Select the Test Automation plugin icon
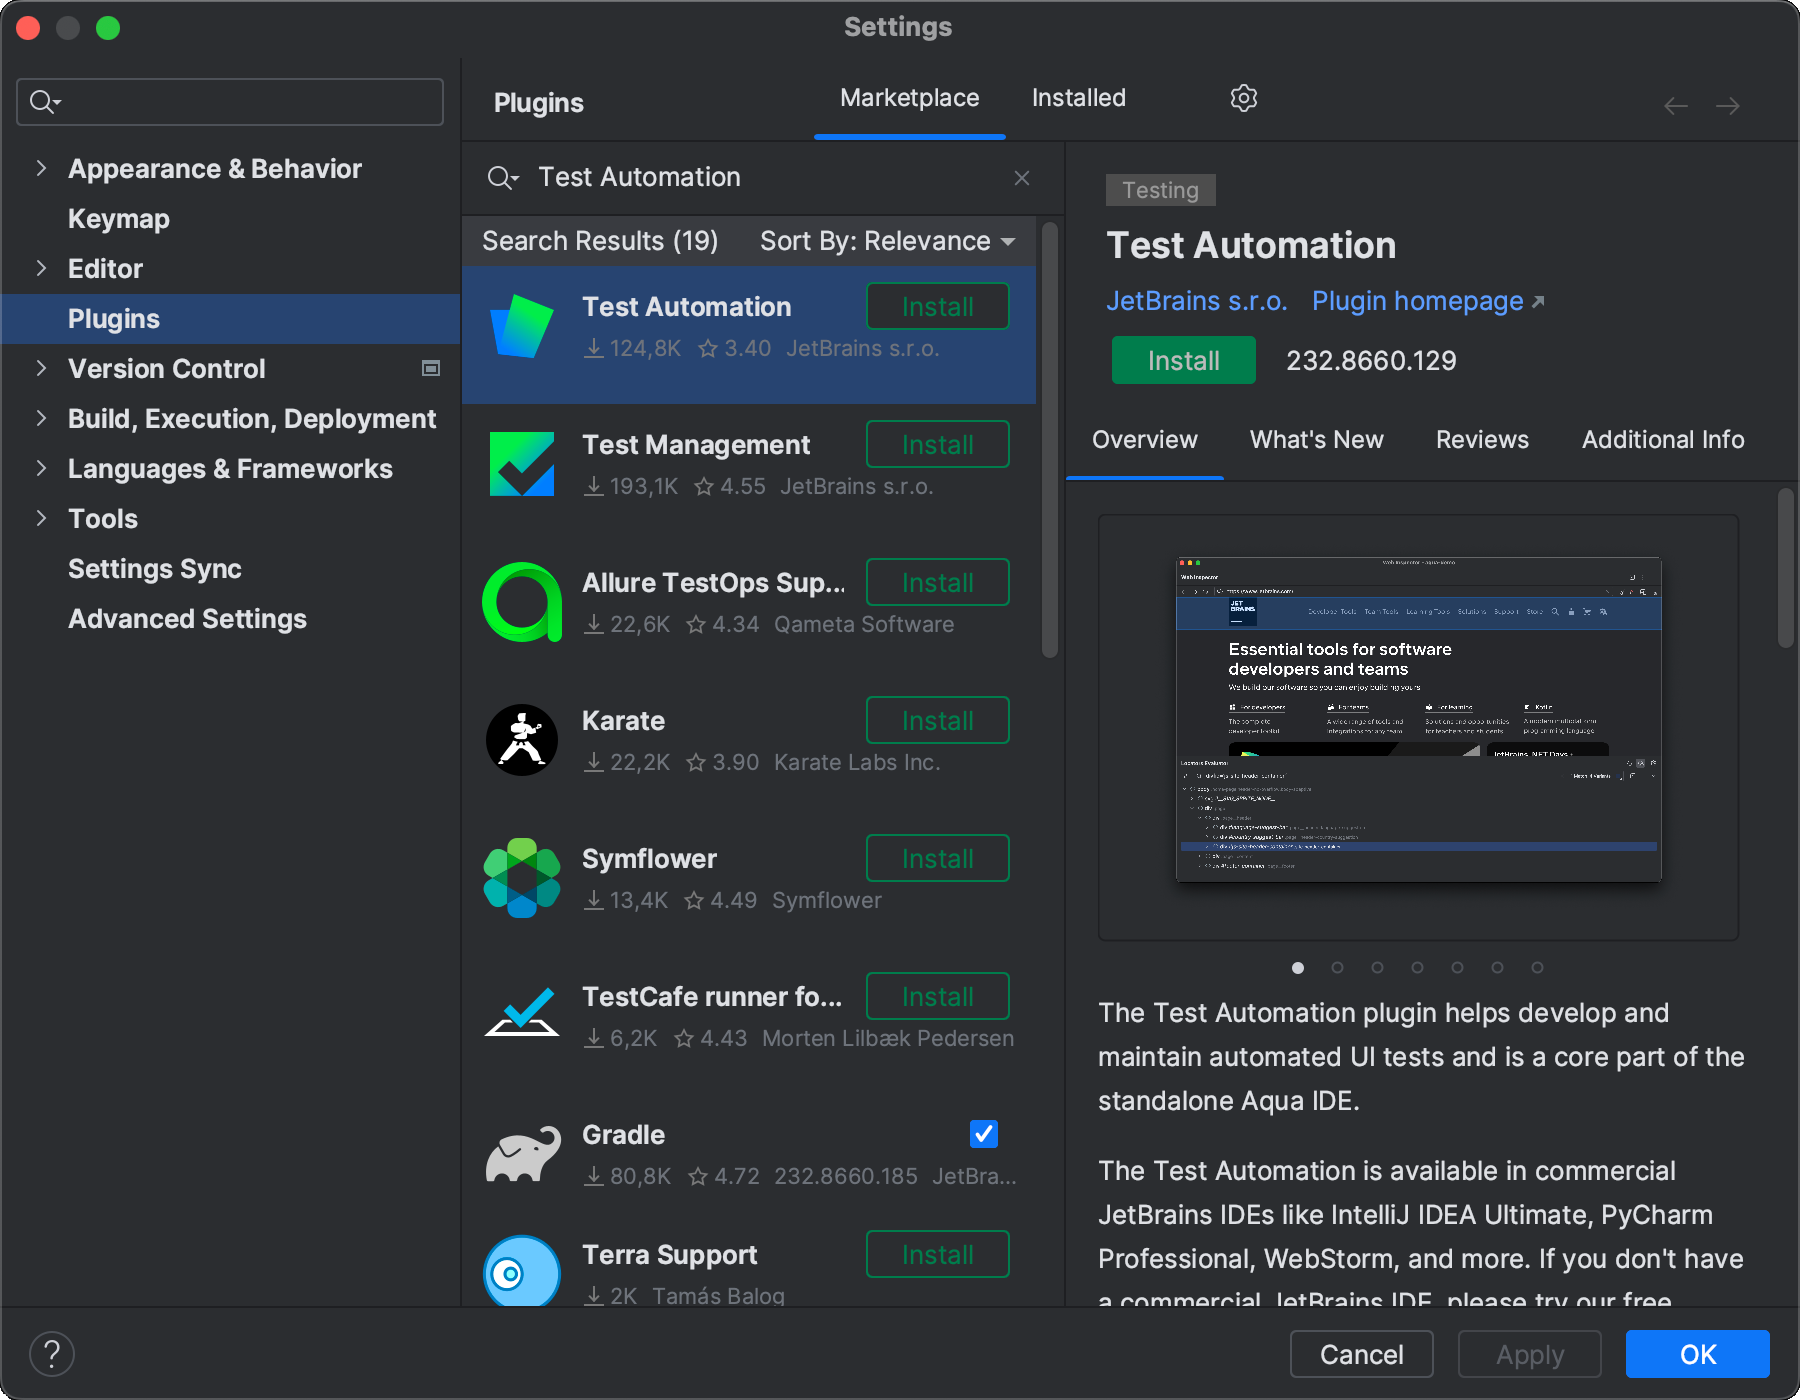1800x1400 pixels. coord(521,325)
